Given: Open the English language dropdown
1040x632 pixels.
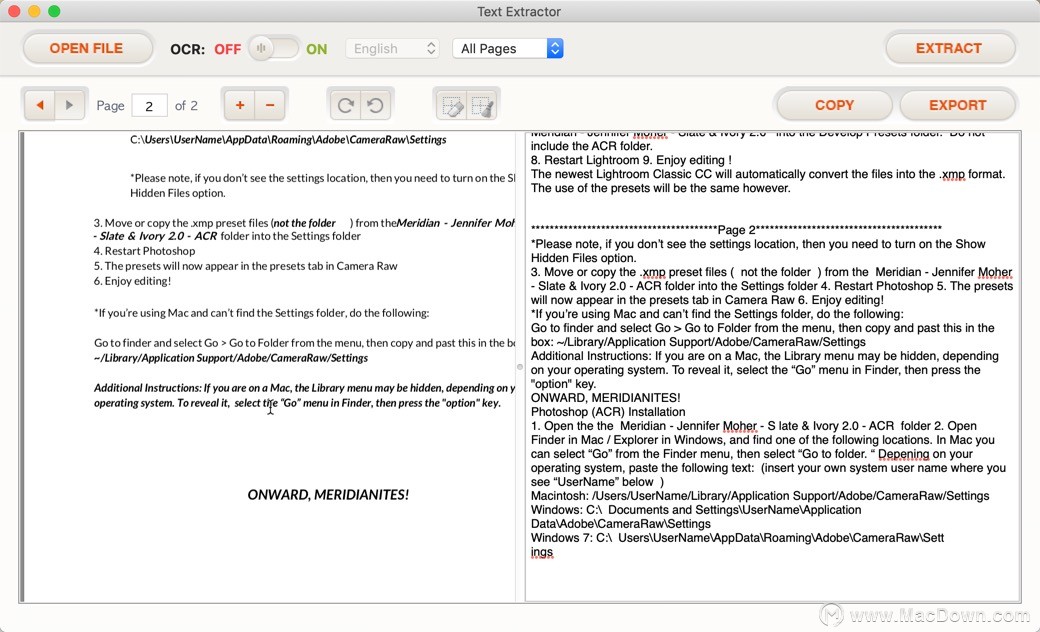Looking at the screenshot, I should (393, 48).
